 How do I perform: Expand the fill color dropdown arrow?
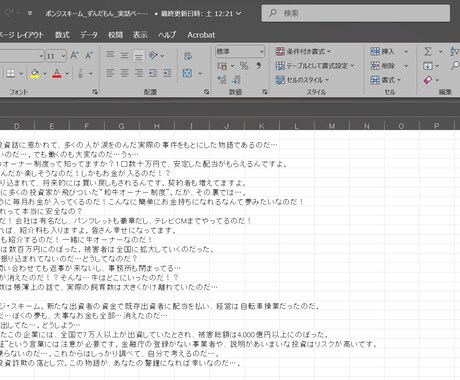click(45, 73)
